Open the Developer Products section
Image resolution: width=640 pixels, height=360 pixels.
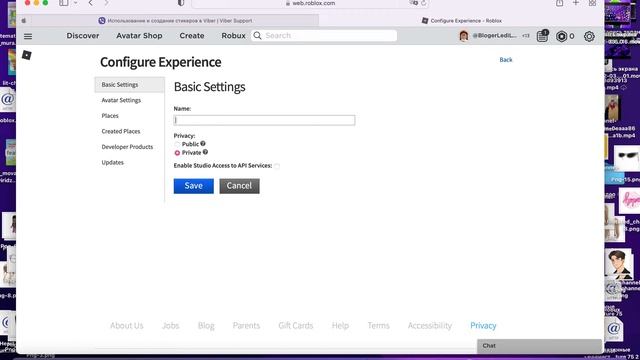129,147
